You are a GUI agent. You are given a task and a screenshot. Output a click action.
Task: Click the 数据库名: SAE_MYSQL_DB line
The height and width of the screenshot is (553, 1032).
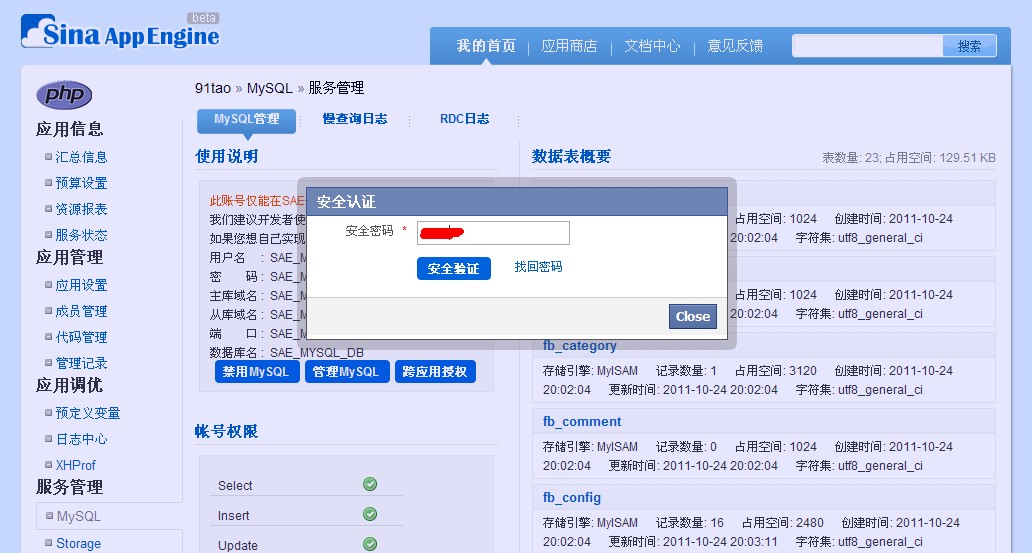(x=286, y=353)
